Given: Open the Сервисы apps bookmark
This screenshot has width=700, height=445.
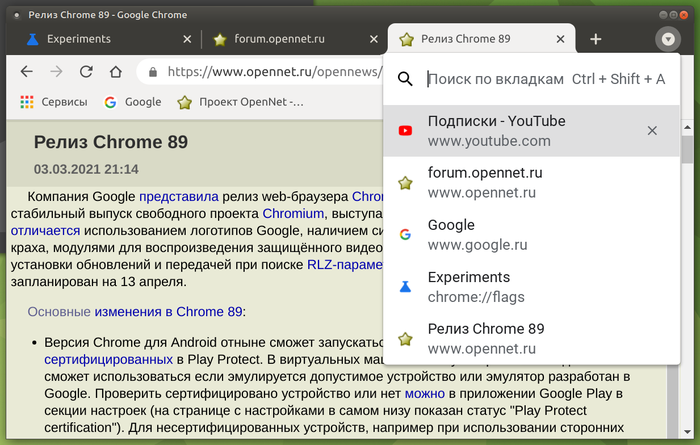Looking at the screenshot, I should (x=54, y=102).
